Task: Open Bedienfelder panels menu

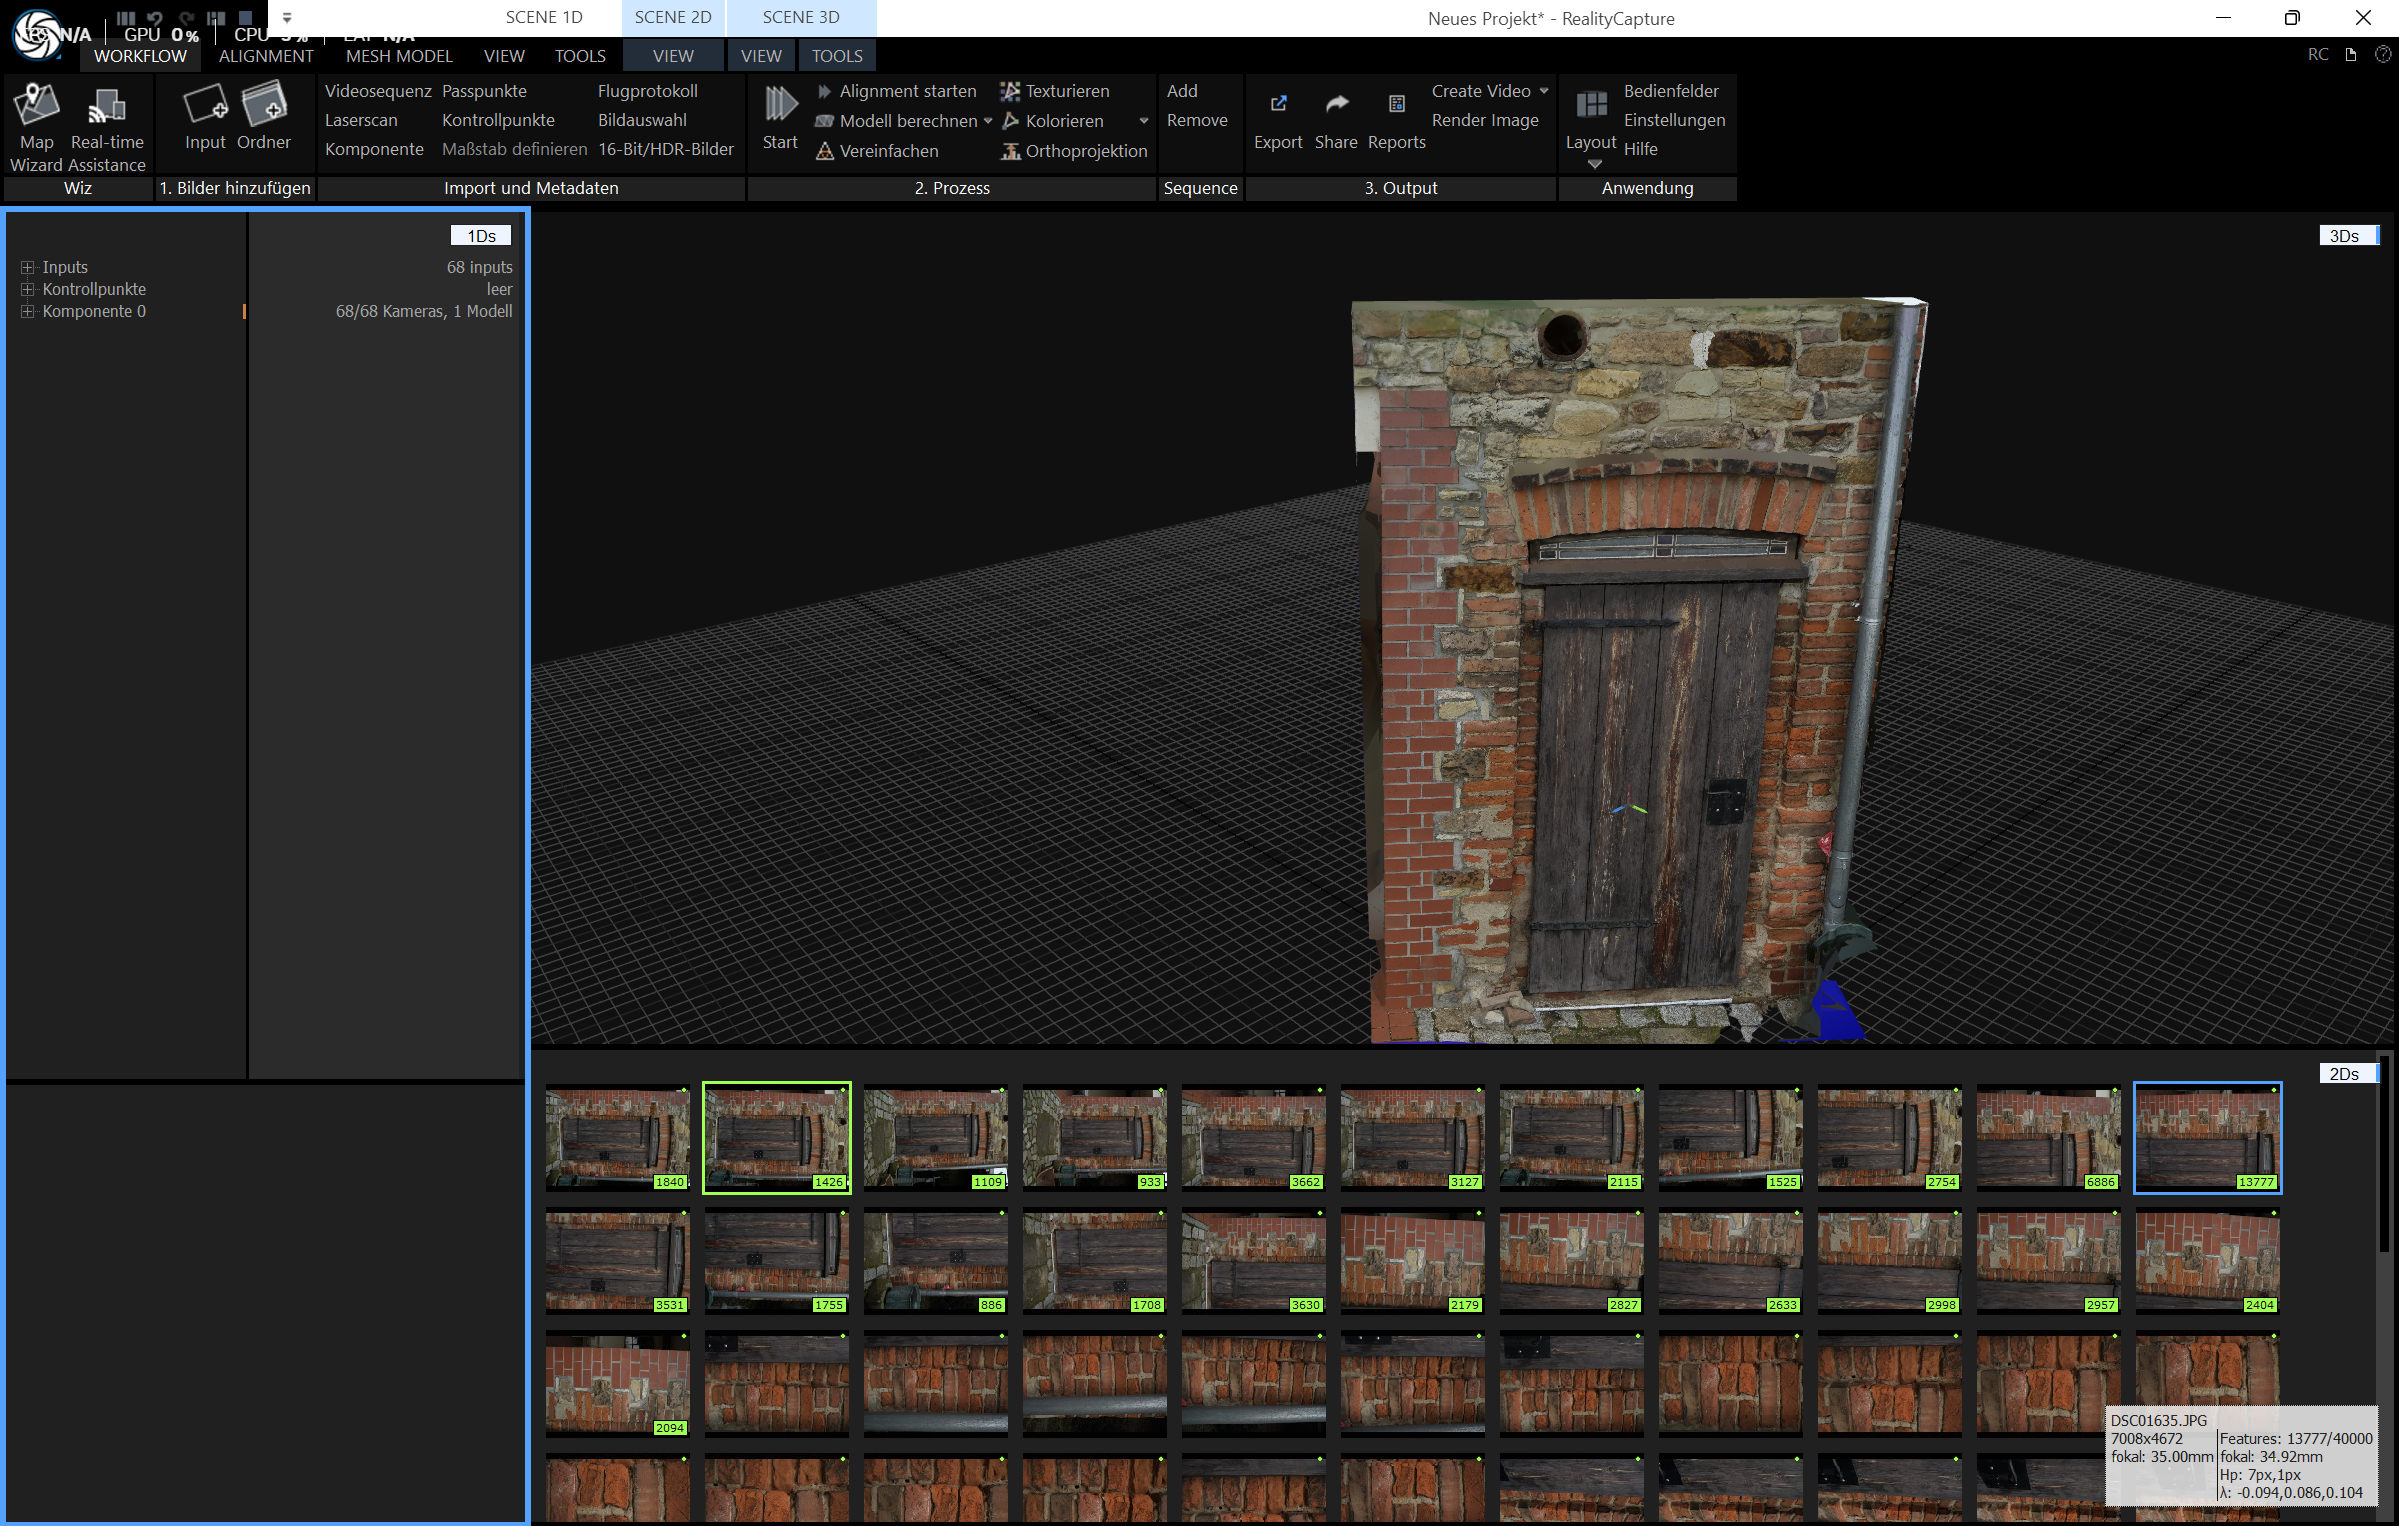Action: [x=1671, y=91]
